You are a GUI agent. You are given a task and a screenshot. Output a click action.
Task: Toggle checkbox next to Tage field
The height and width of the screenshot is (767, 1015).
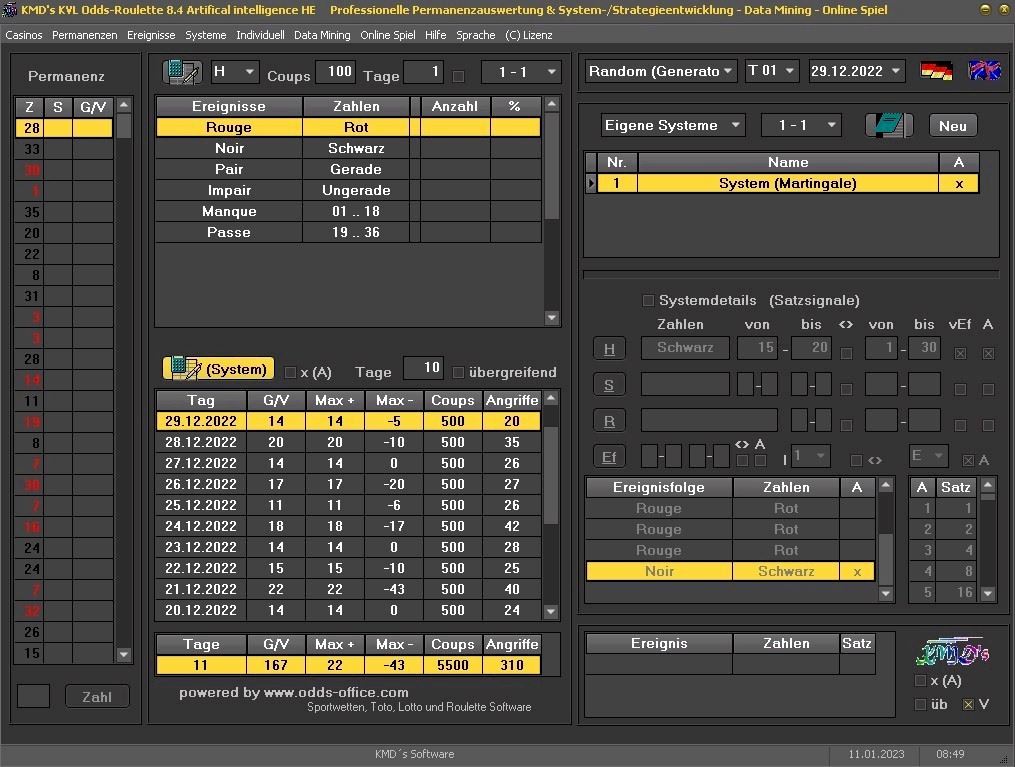pos(459,76)
